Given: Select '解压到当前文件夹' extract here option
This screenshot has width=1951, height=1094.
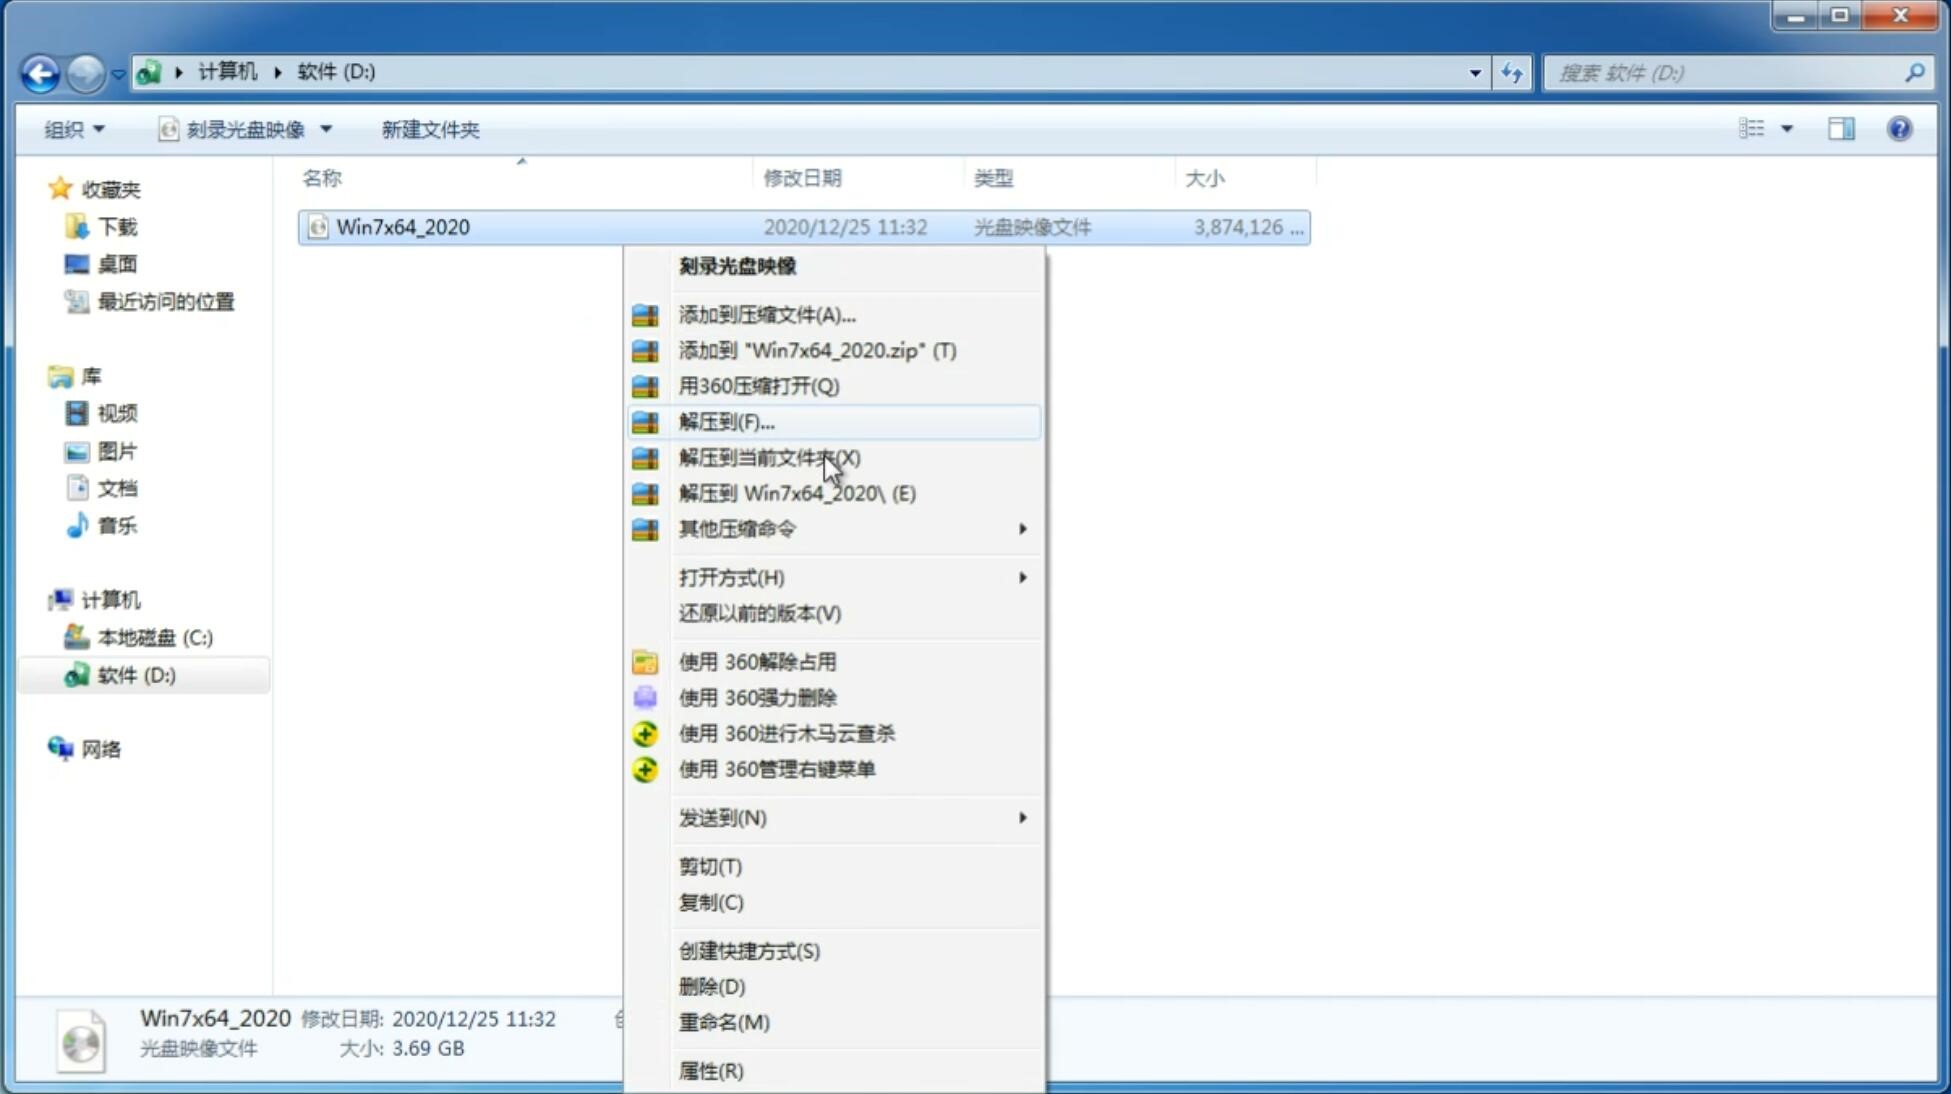Looking at the screenshot, I should pyautogui.click(x=770, y=457).
